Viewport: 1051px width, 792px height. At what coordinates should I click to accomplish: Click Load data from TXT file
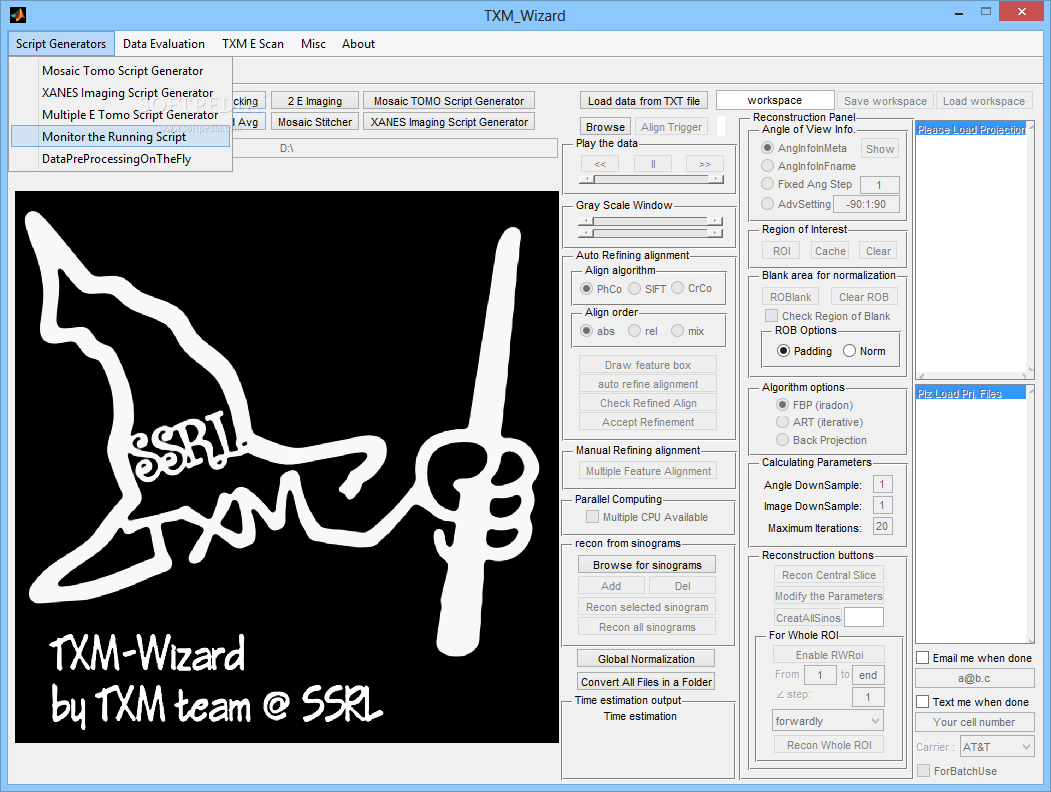click(643, 101)
